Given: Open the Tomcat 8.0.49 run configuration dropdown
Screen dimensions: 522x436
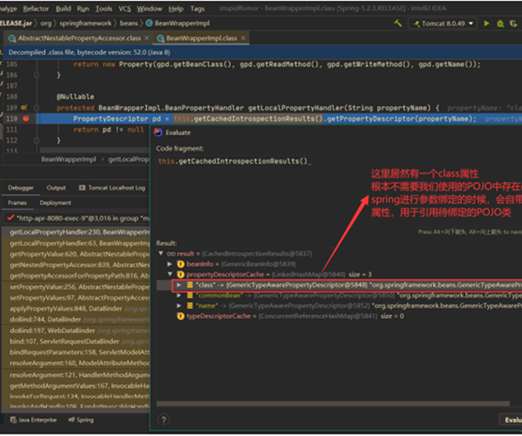Looking at the screenshot, I should [x=444, y=24].
